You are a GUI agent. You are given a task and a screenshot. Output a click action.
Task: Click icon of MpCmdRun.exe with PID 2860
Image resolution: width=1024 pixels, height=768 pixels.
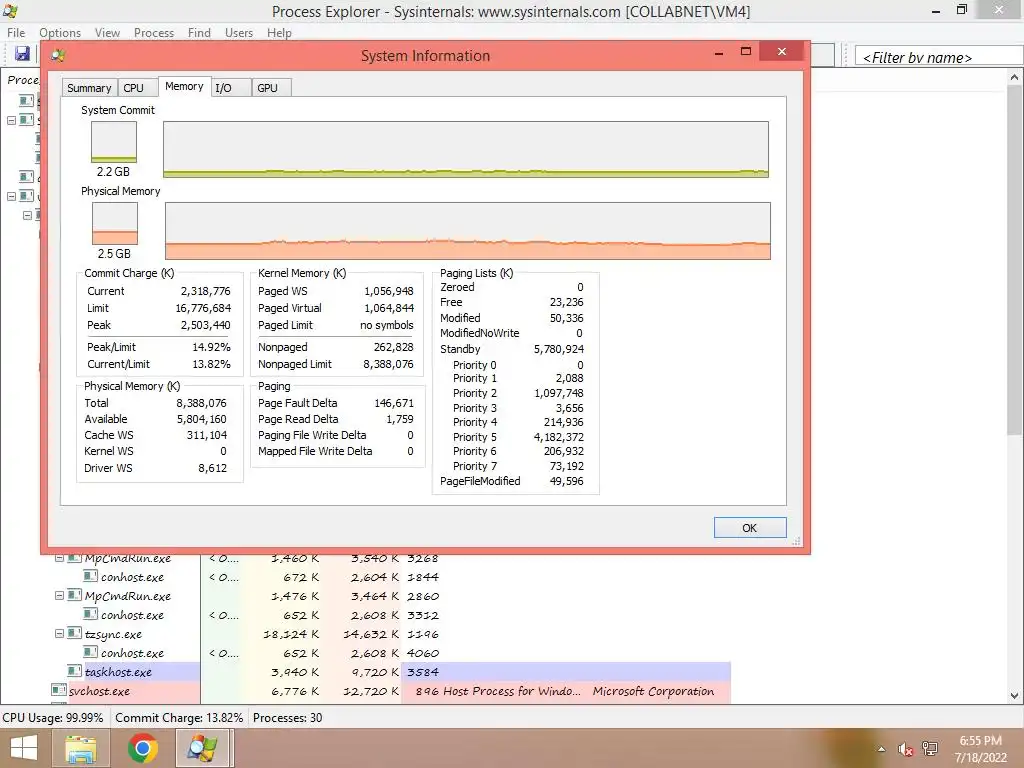coord(74,596)
